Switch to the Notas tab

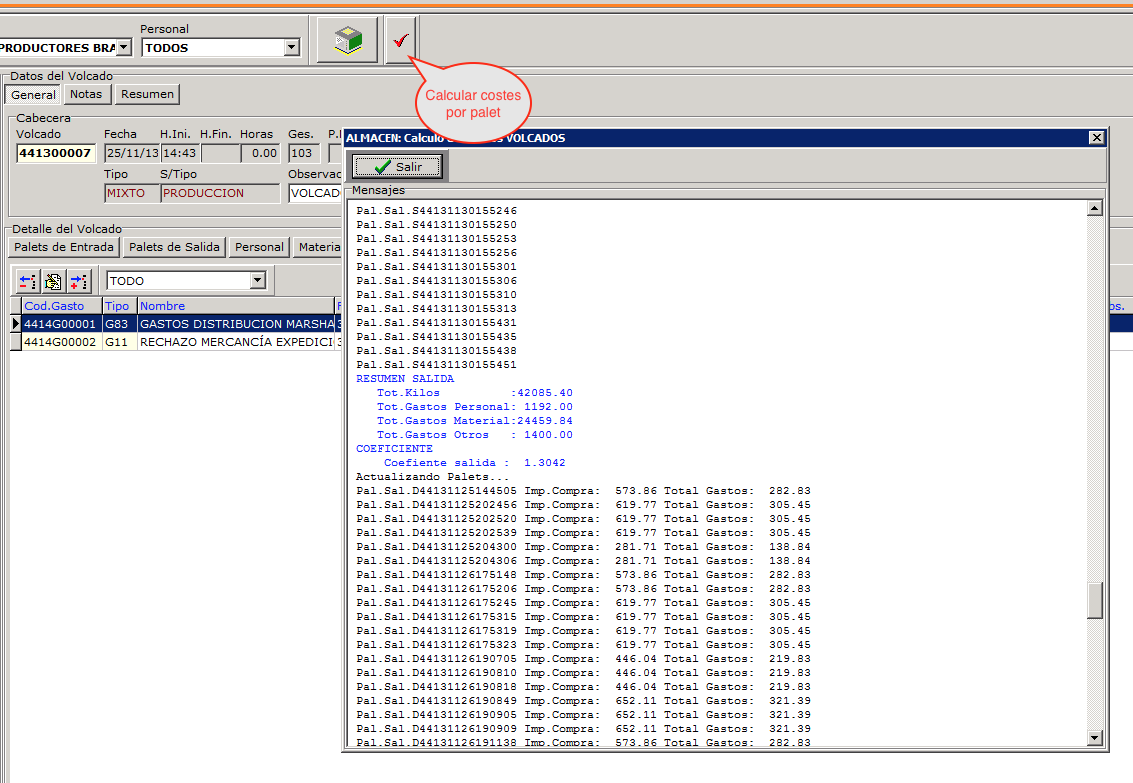click(86, 94)
